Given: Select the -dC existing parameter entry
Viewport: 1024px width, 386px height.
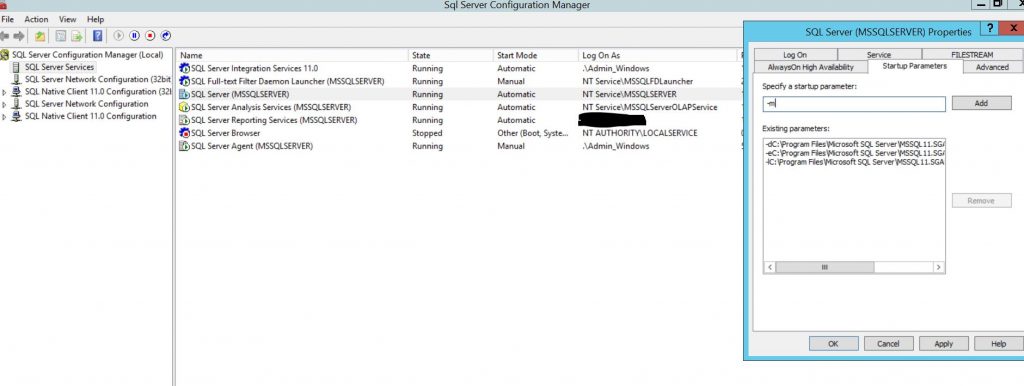Looking at the screenshot, I should click(x=854, y=143).
